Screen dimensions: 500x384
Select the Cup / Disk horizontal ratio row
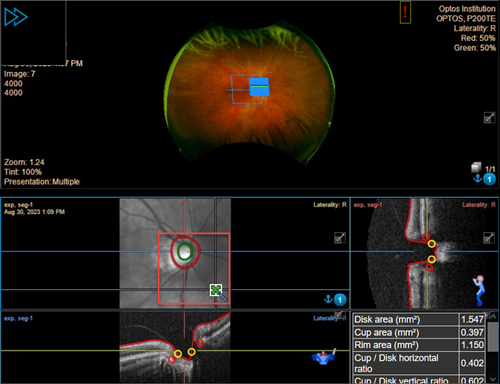(419, 363)
